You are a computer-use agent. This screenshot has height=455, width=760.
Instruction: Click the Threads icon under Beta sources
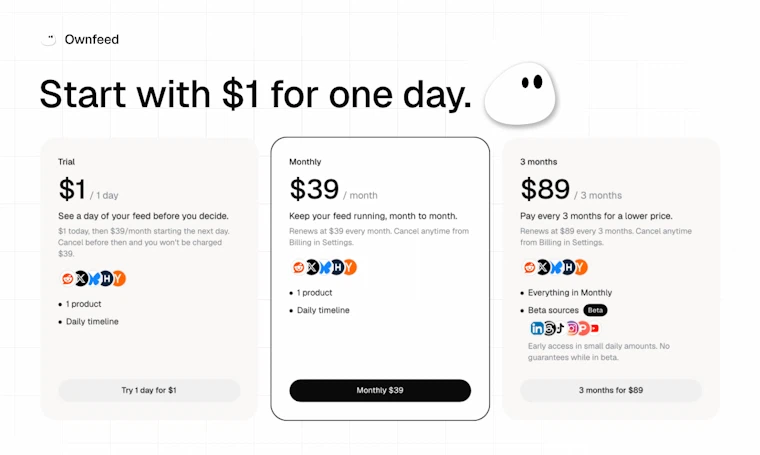click(549, 328)
